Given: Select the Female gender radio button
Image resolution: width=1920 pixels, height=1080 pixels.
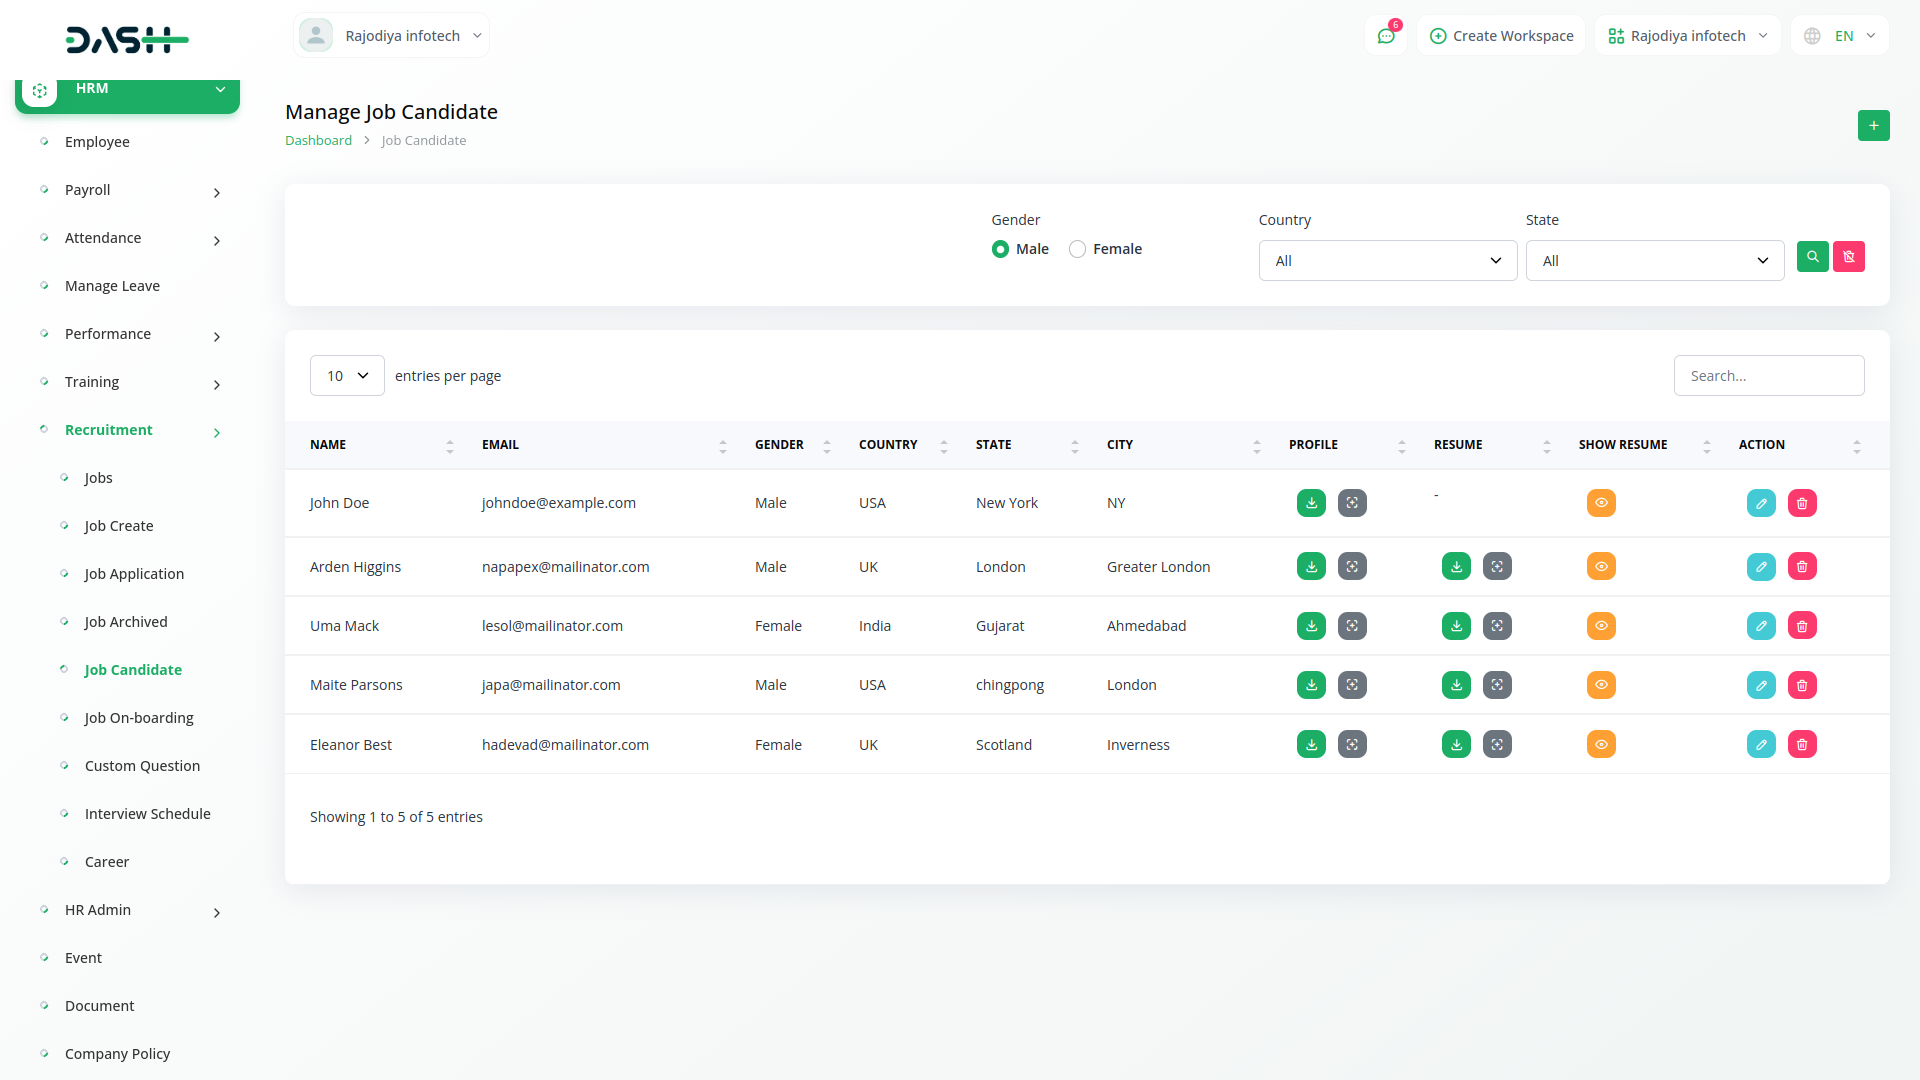Looking at the screenshot, I should [x=1077, y=249].
